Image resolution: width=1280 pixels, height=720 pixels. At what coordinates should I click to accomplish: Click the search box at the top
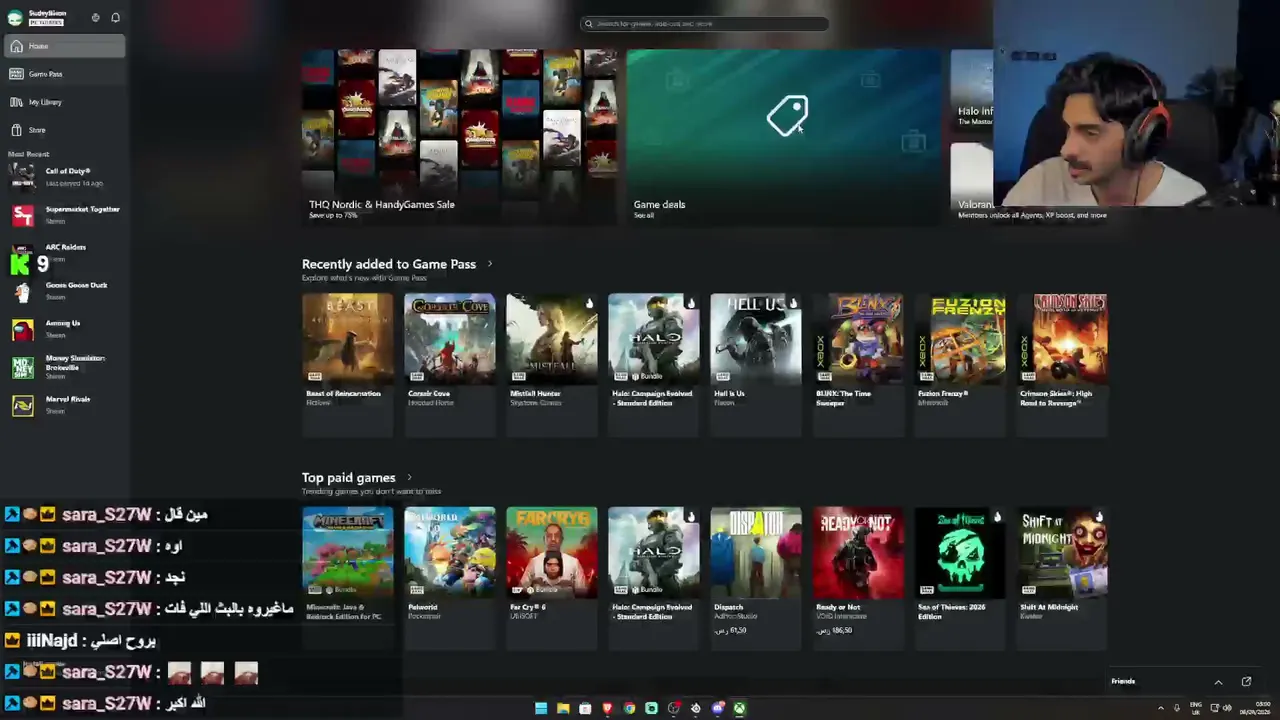coord(704,23)
